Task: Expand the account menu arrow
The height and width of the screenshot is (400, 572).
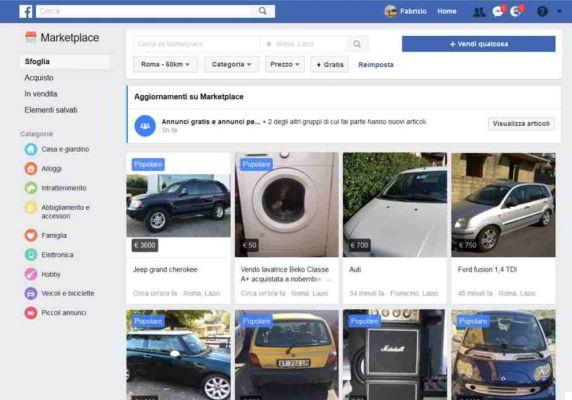Action: pyautogui.click(x=559, y=11)
